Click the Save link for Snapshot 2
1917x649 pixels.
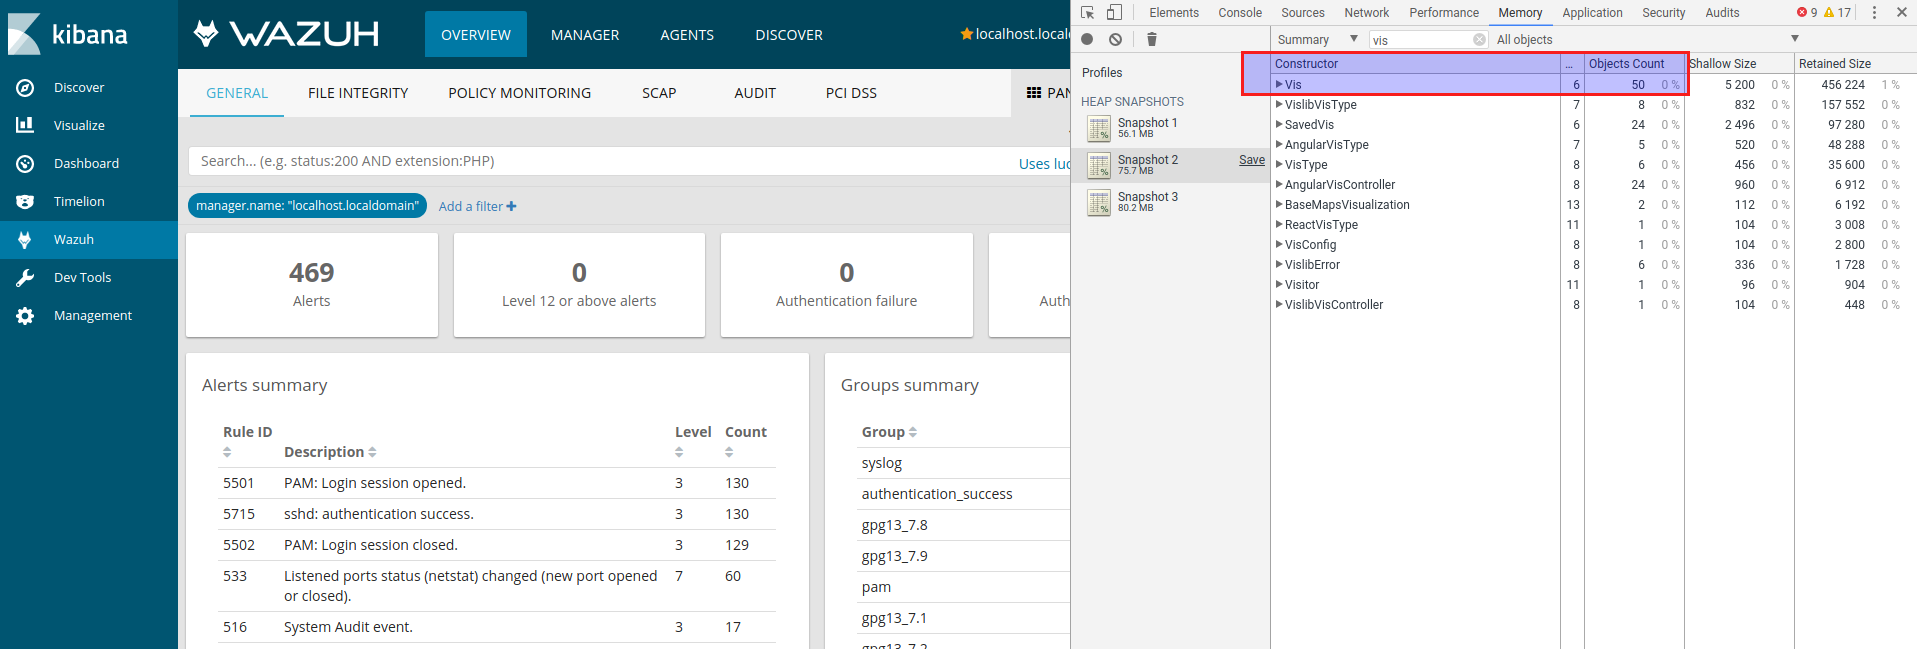(x=1252, y=160)
